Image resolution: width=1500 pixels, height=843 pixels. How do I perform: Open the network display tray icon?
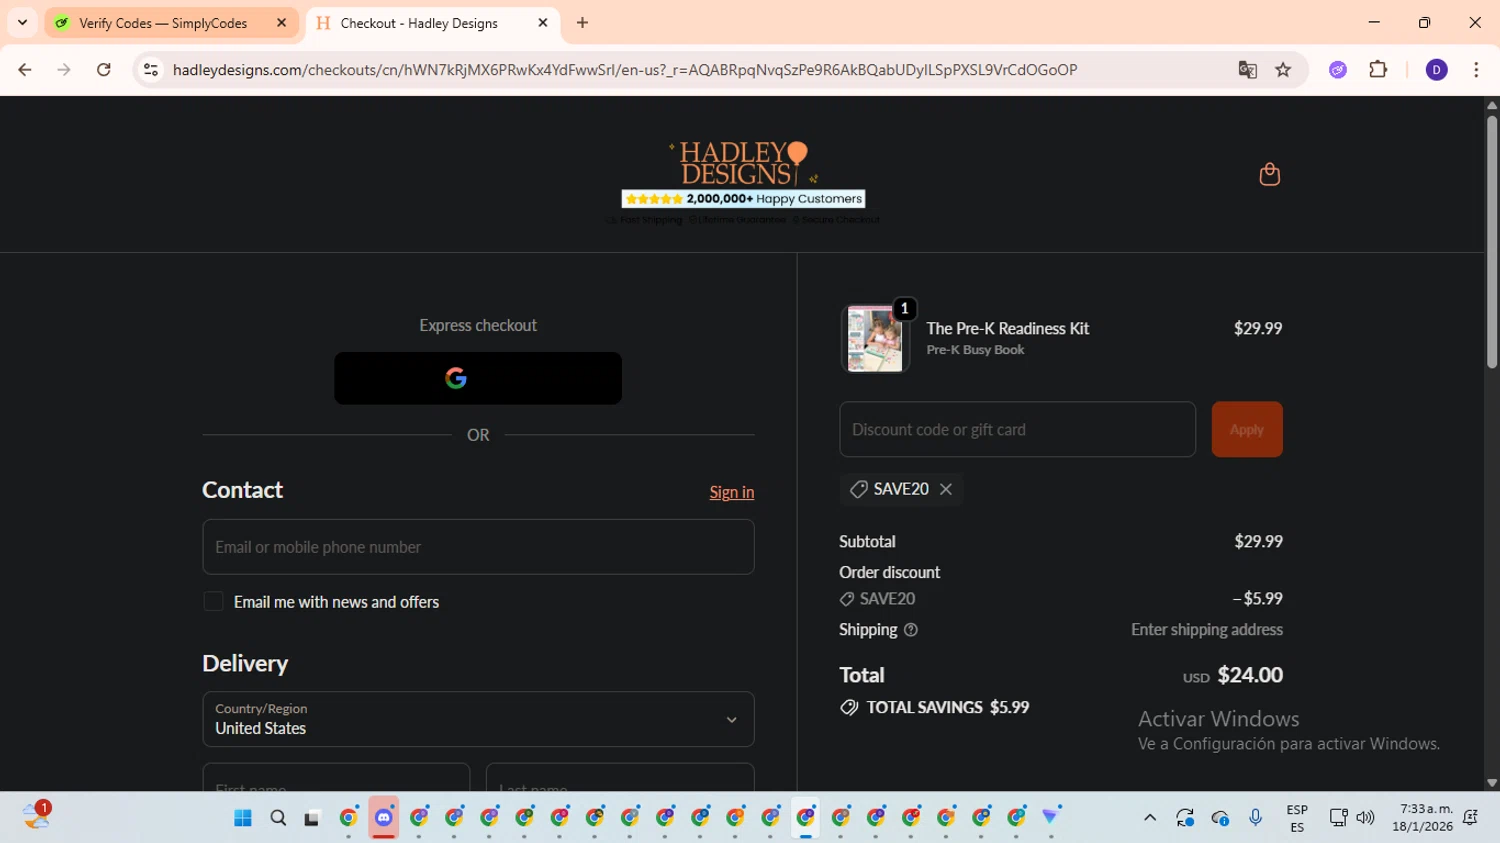[x=1338, y=818]
